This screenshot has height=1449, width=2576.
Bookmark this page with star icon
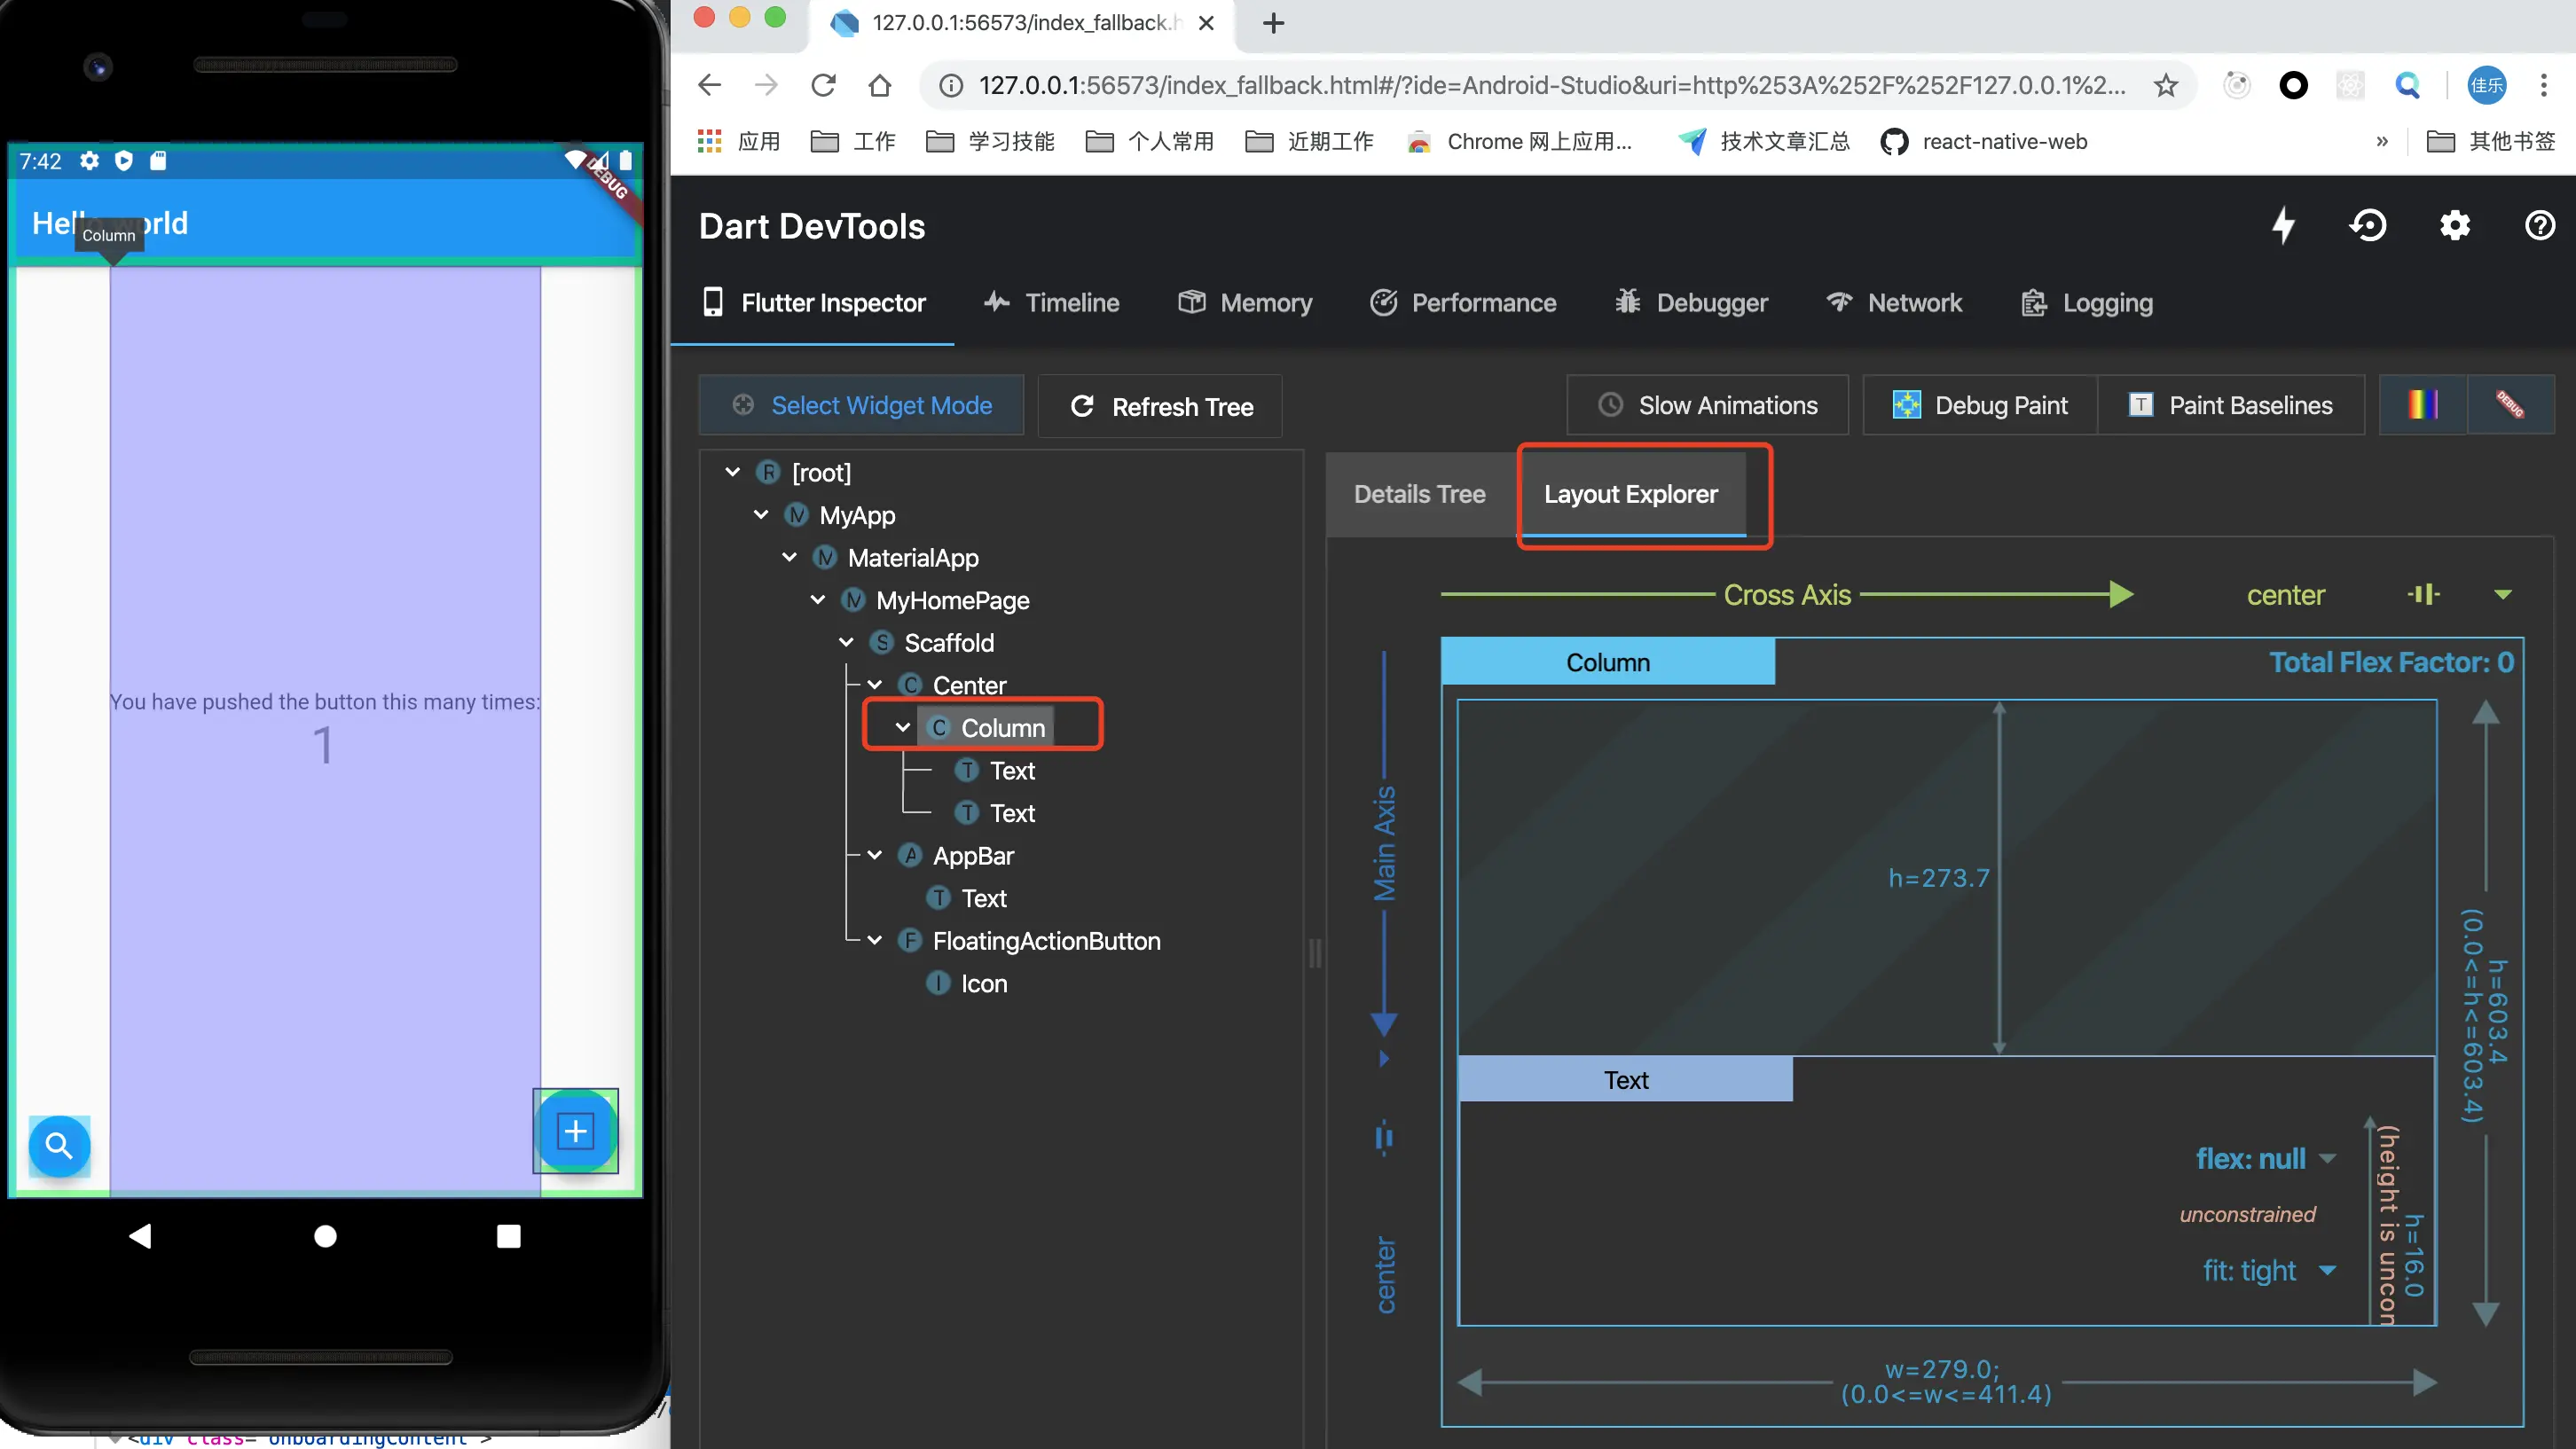(2166, 86)
